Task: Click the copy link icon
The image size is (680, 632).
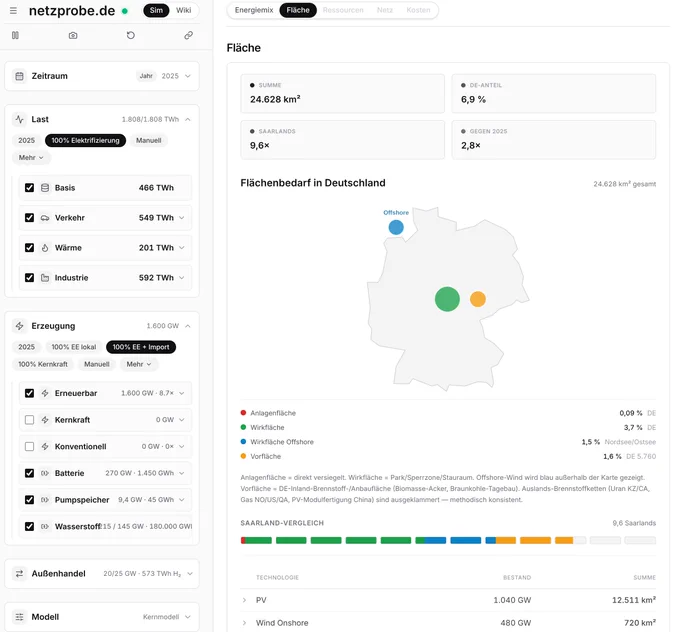Action: 188,35
